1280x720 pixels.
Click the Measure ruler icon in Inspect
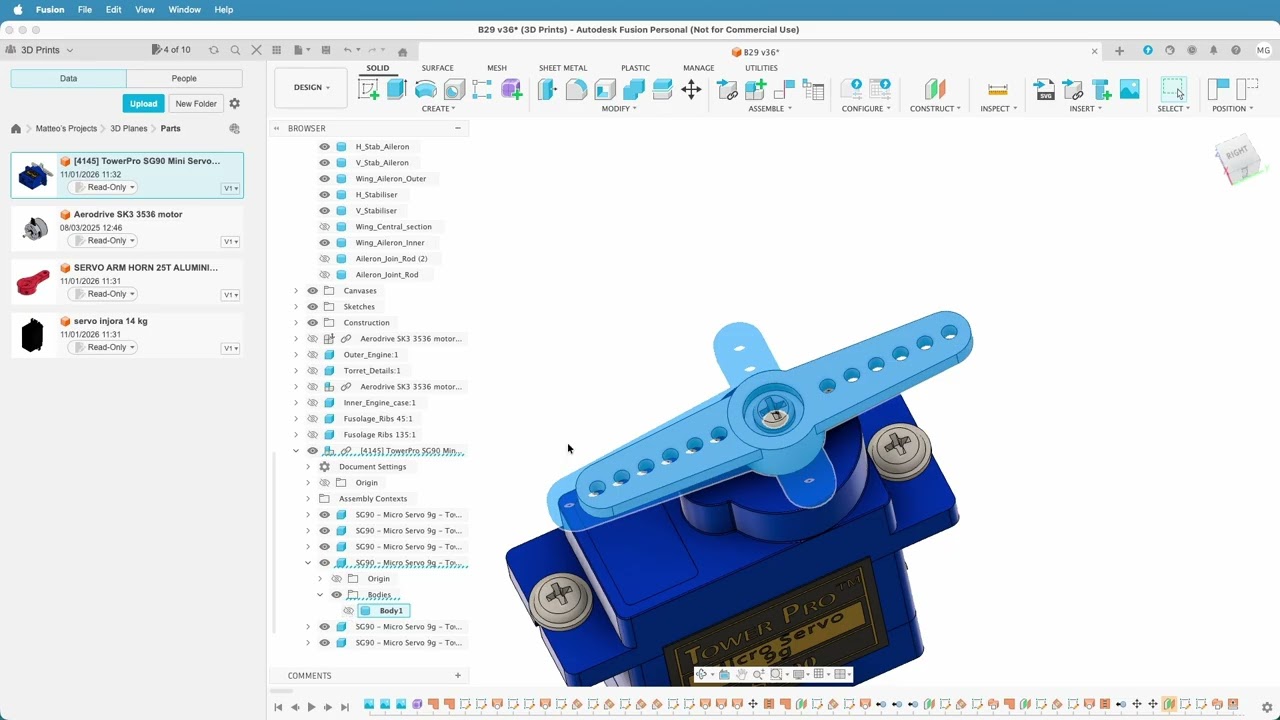(x=997, y=90)
